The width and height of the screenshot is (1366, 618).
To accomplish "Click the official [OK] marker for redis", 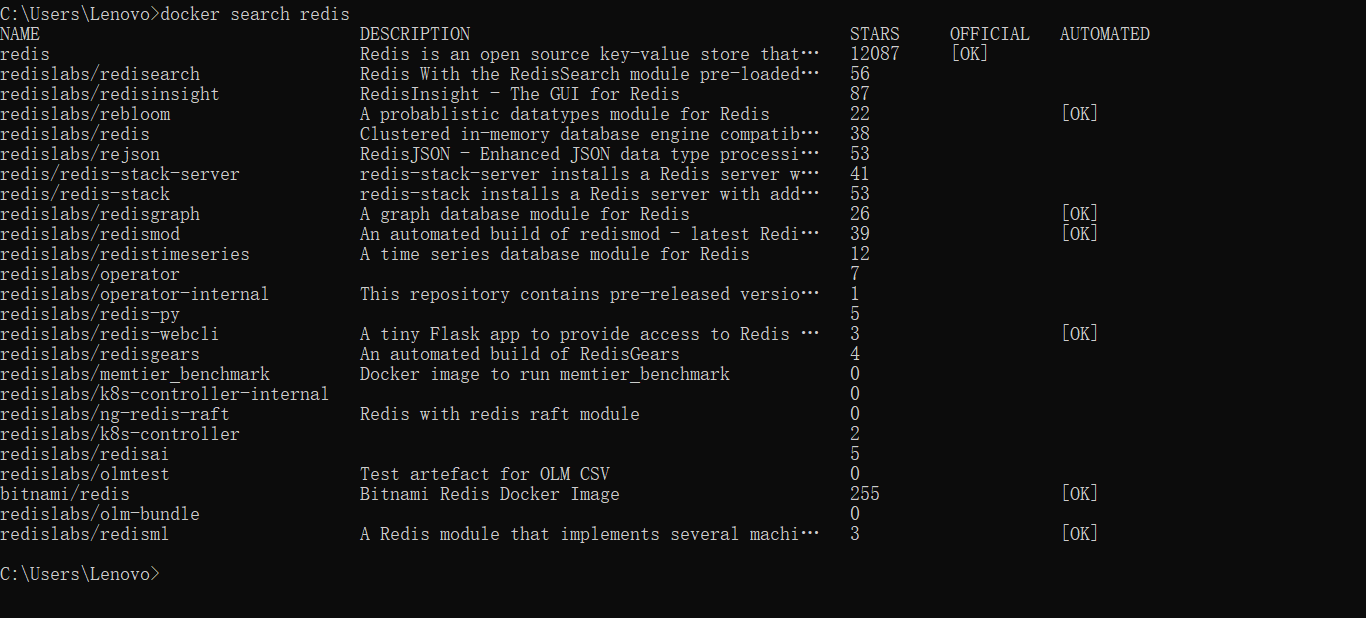I will click(969, 54).
